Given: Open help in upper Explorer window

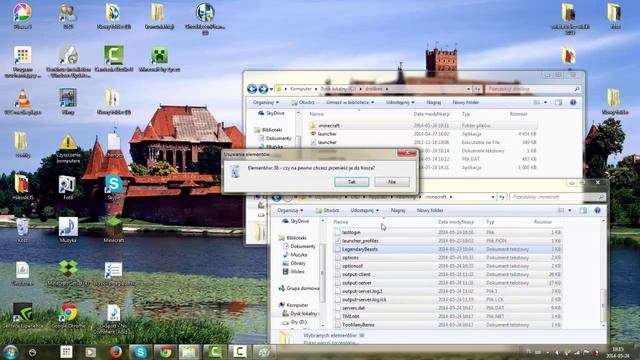Looking at the screenshot, I should [573, 102].
